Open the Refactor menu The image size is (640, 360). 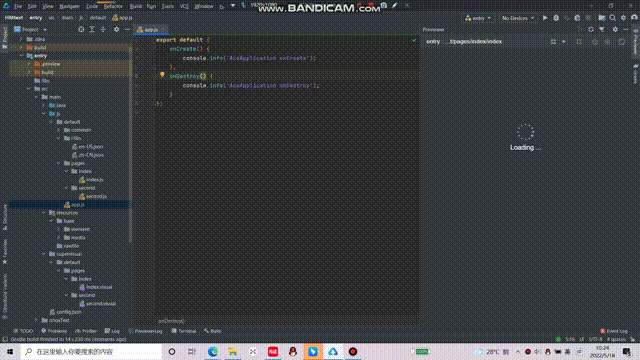(x=113, y=6)
